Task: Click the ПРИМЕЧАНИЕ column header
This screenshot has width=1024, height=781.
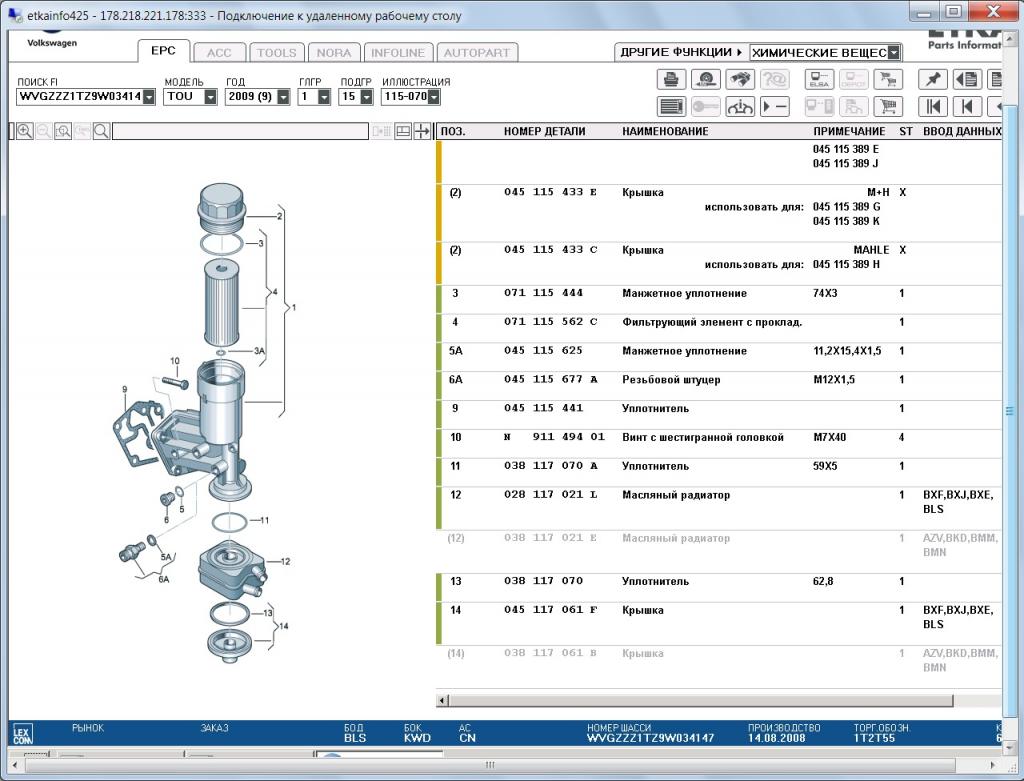Action: (x=850, y=131)
